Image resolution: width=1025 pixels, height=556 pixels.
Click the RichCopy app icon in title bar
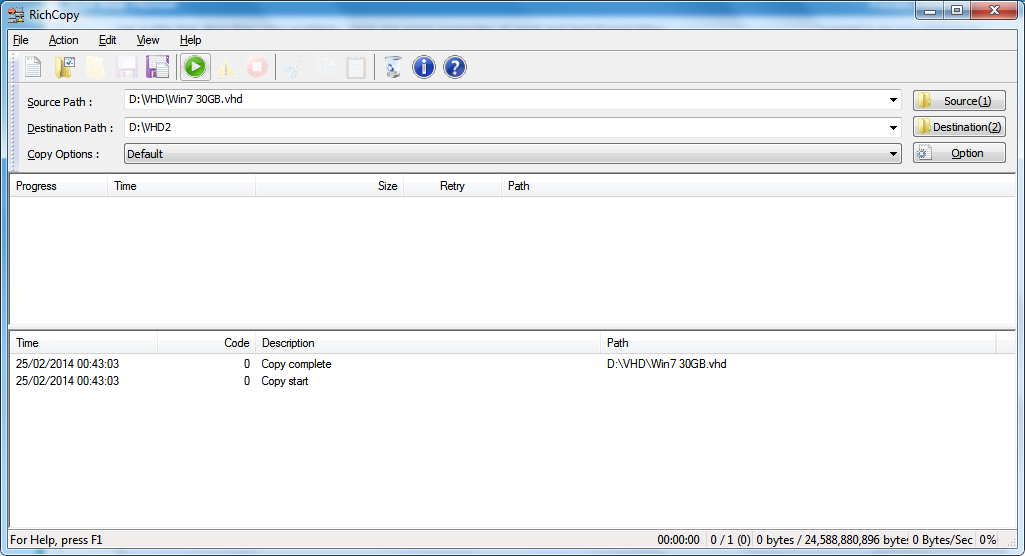tap(16, 14)
